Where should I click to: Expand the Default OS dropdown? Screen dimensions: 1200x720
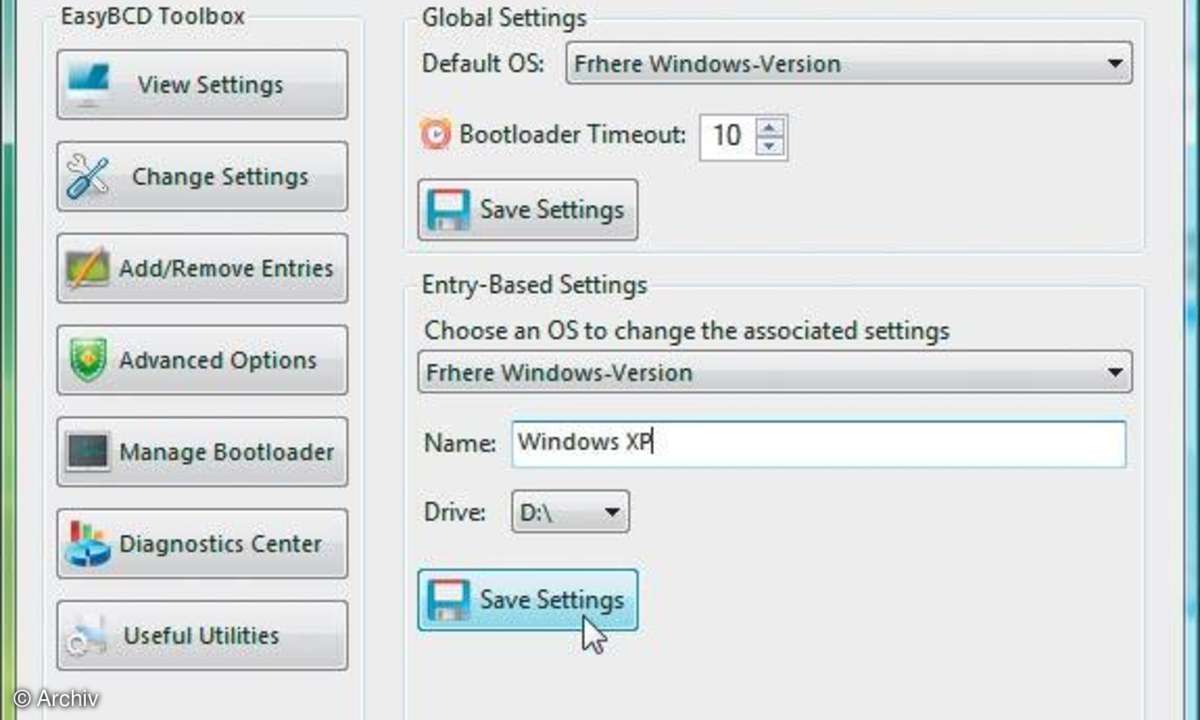1115,64
